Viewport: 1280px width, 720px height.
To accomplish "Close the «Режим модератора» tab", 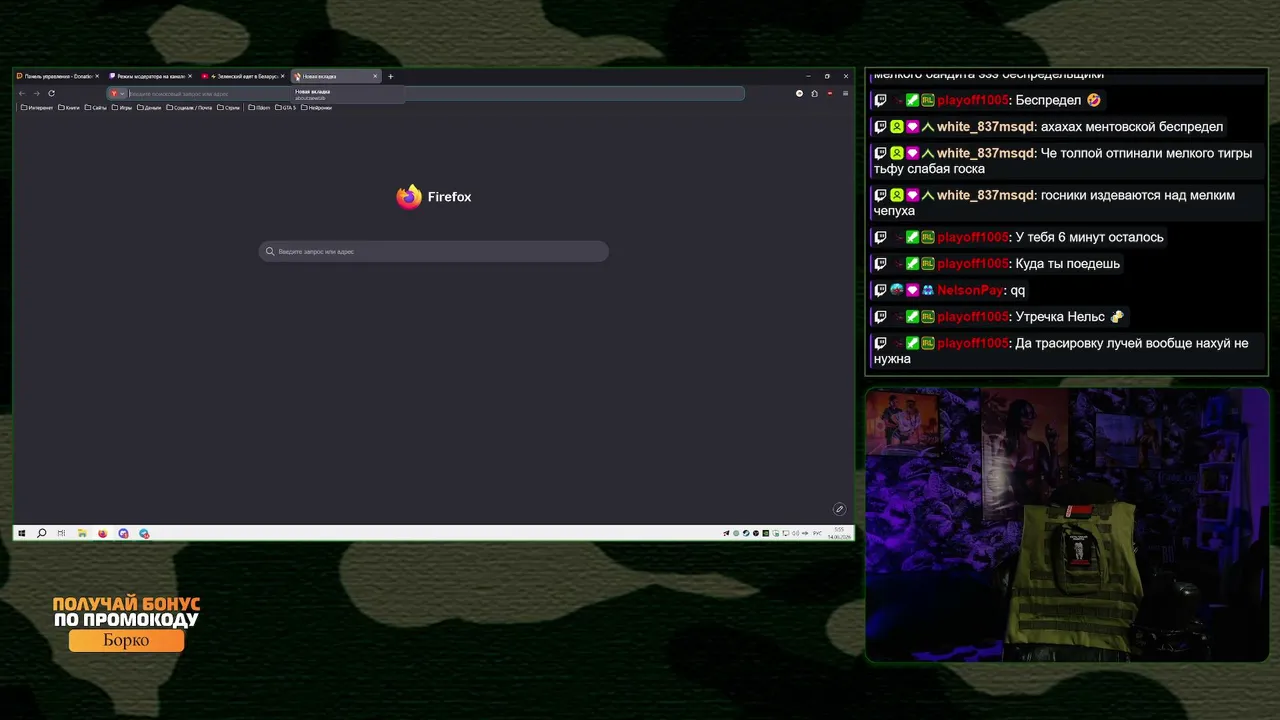I will tap(190, 76).
